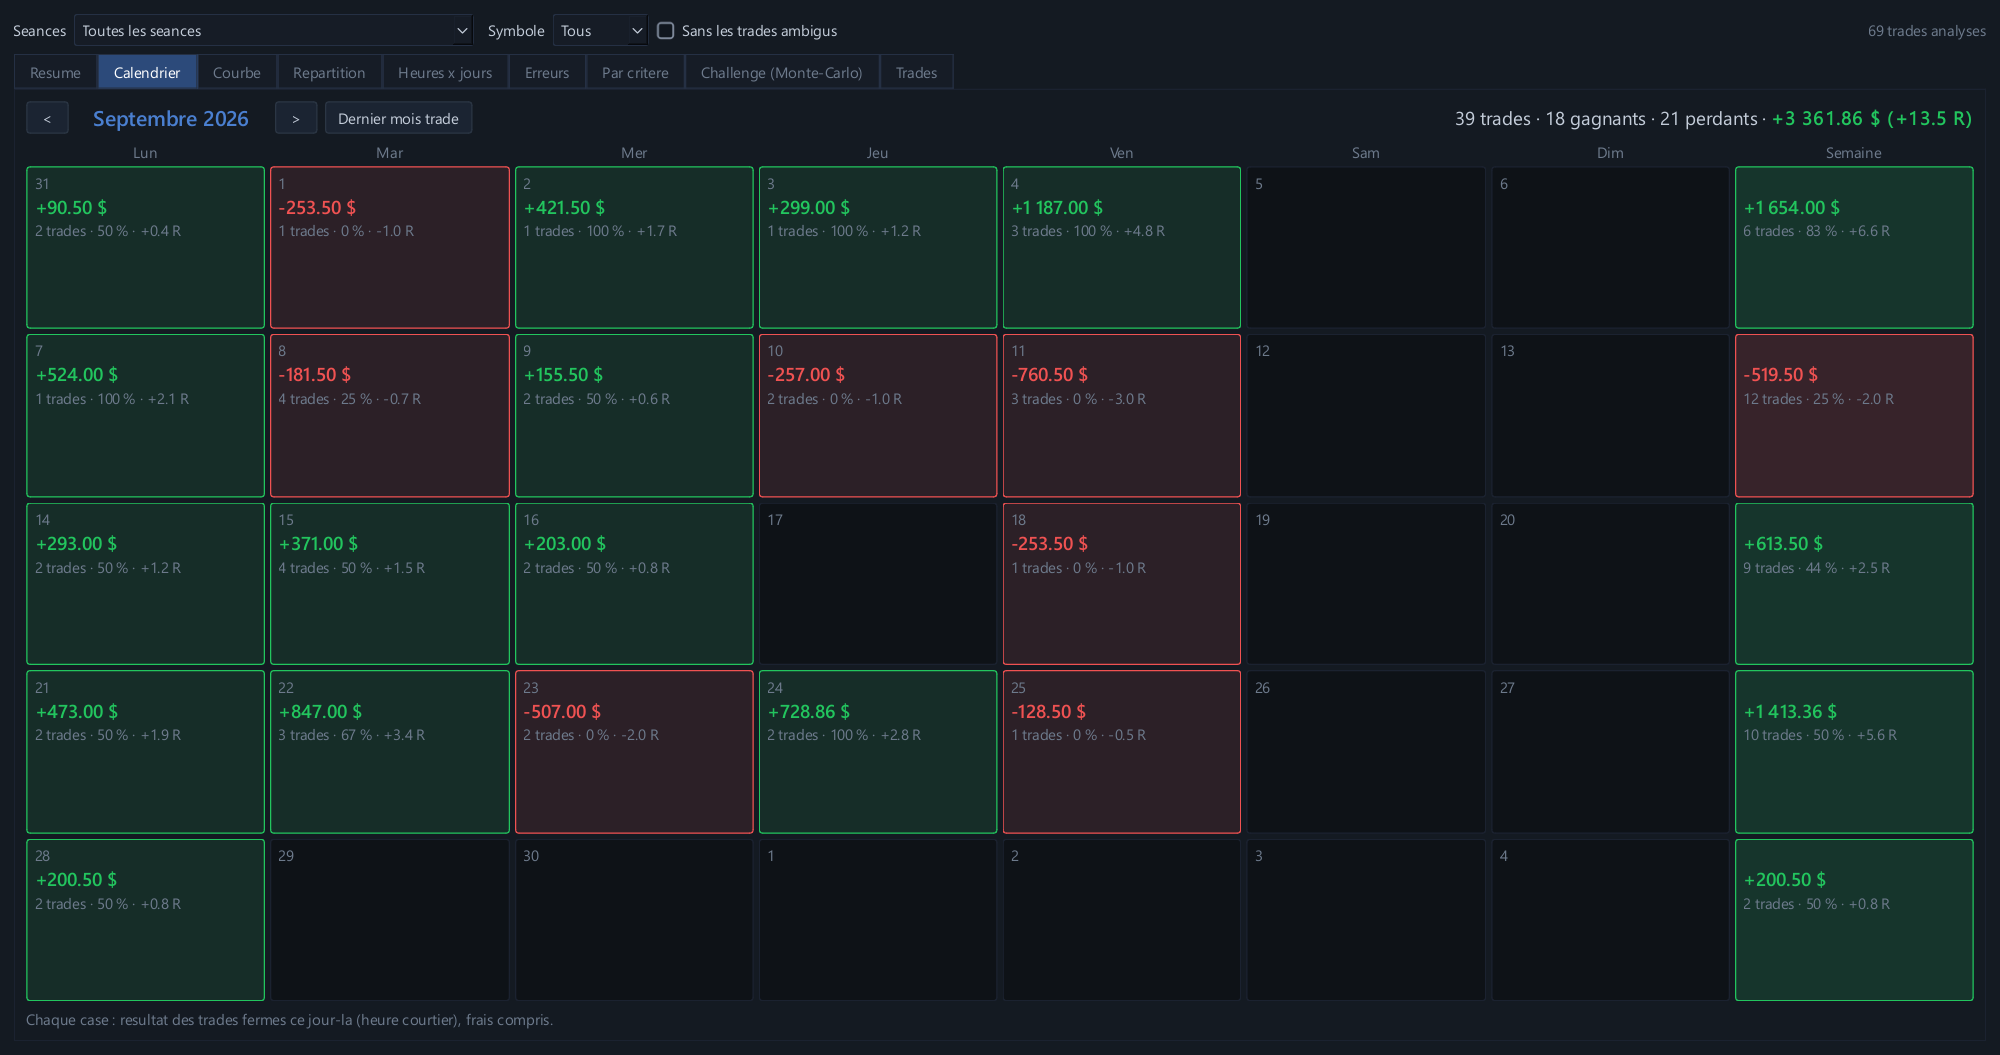This screenshot has height=1055, width=2000.
Task: Open the Par critere tab
Action: pyautogui.click(x=635, y=72)
